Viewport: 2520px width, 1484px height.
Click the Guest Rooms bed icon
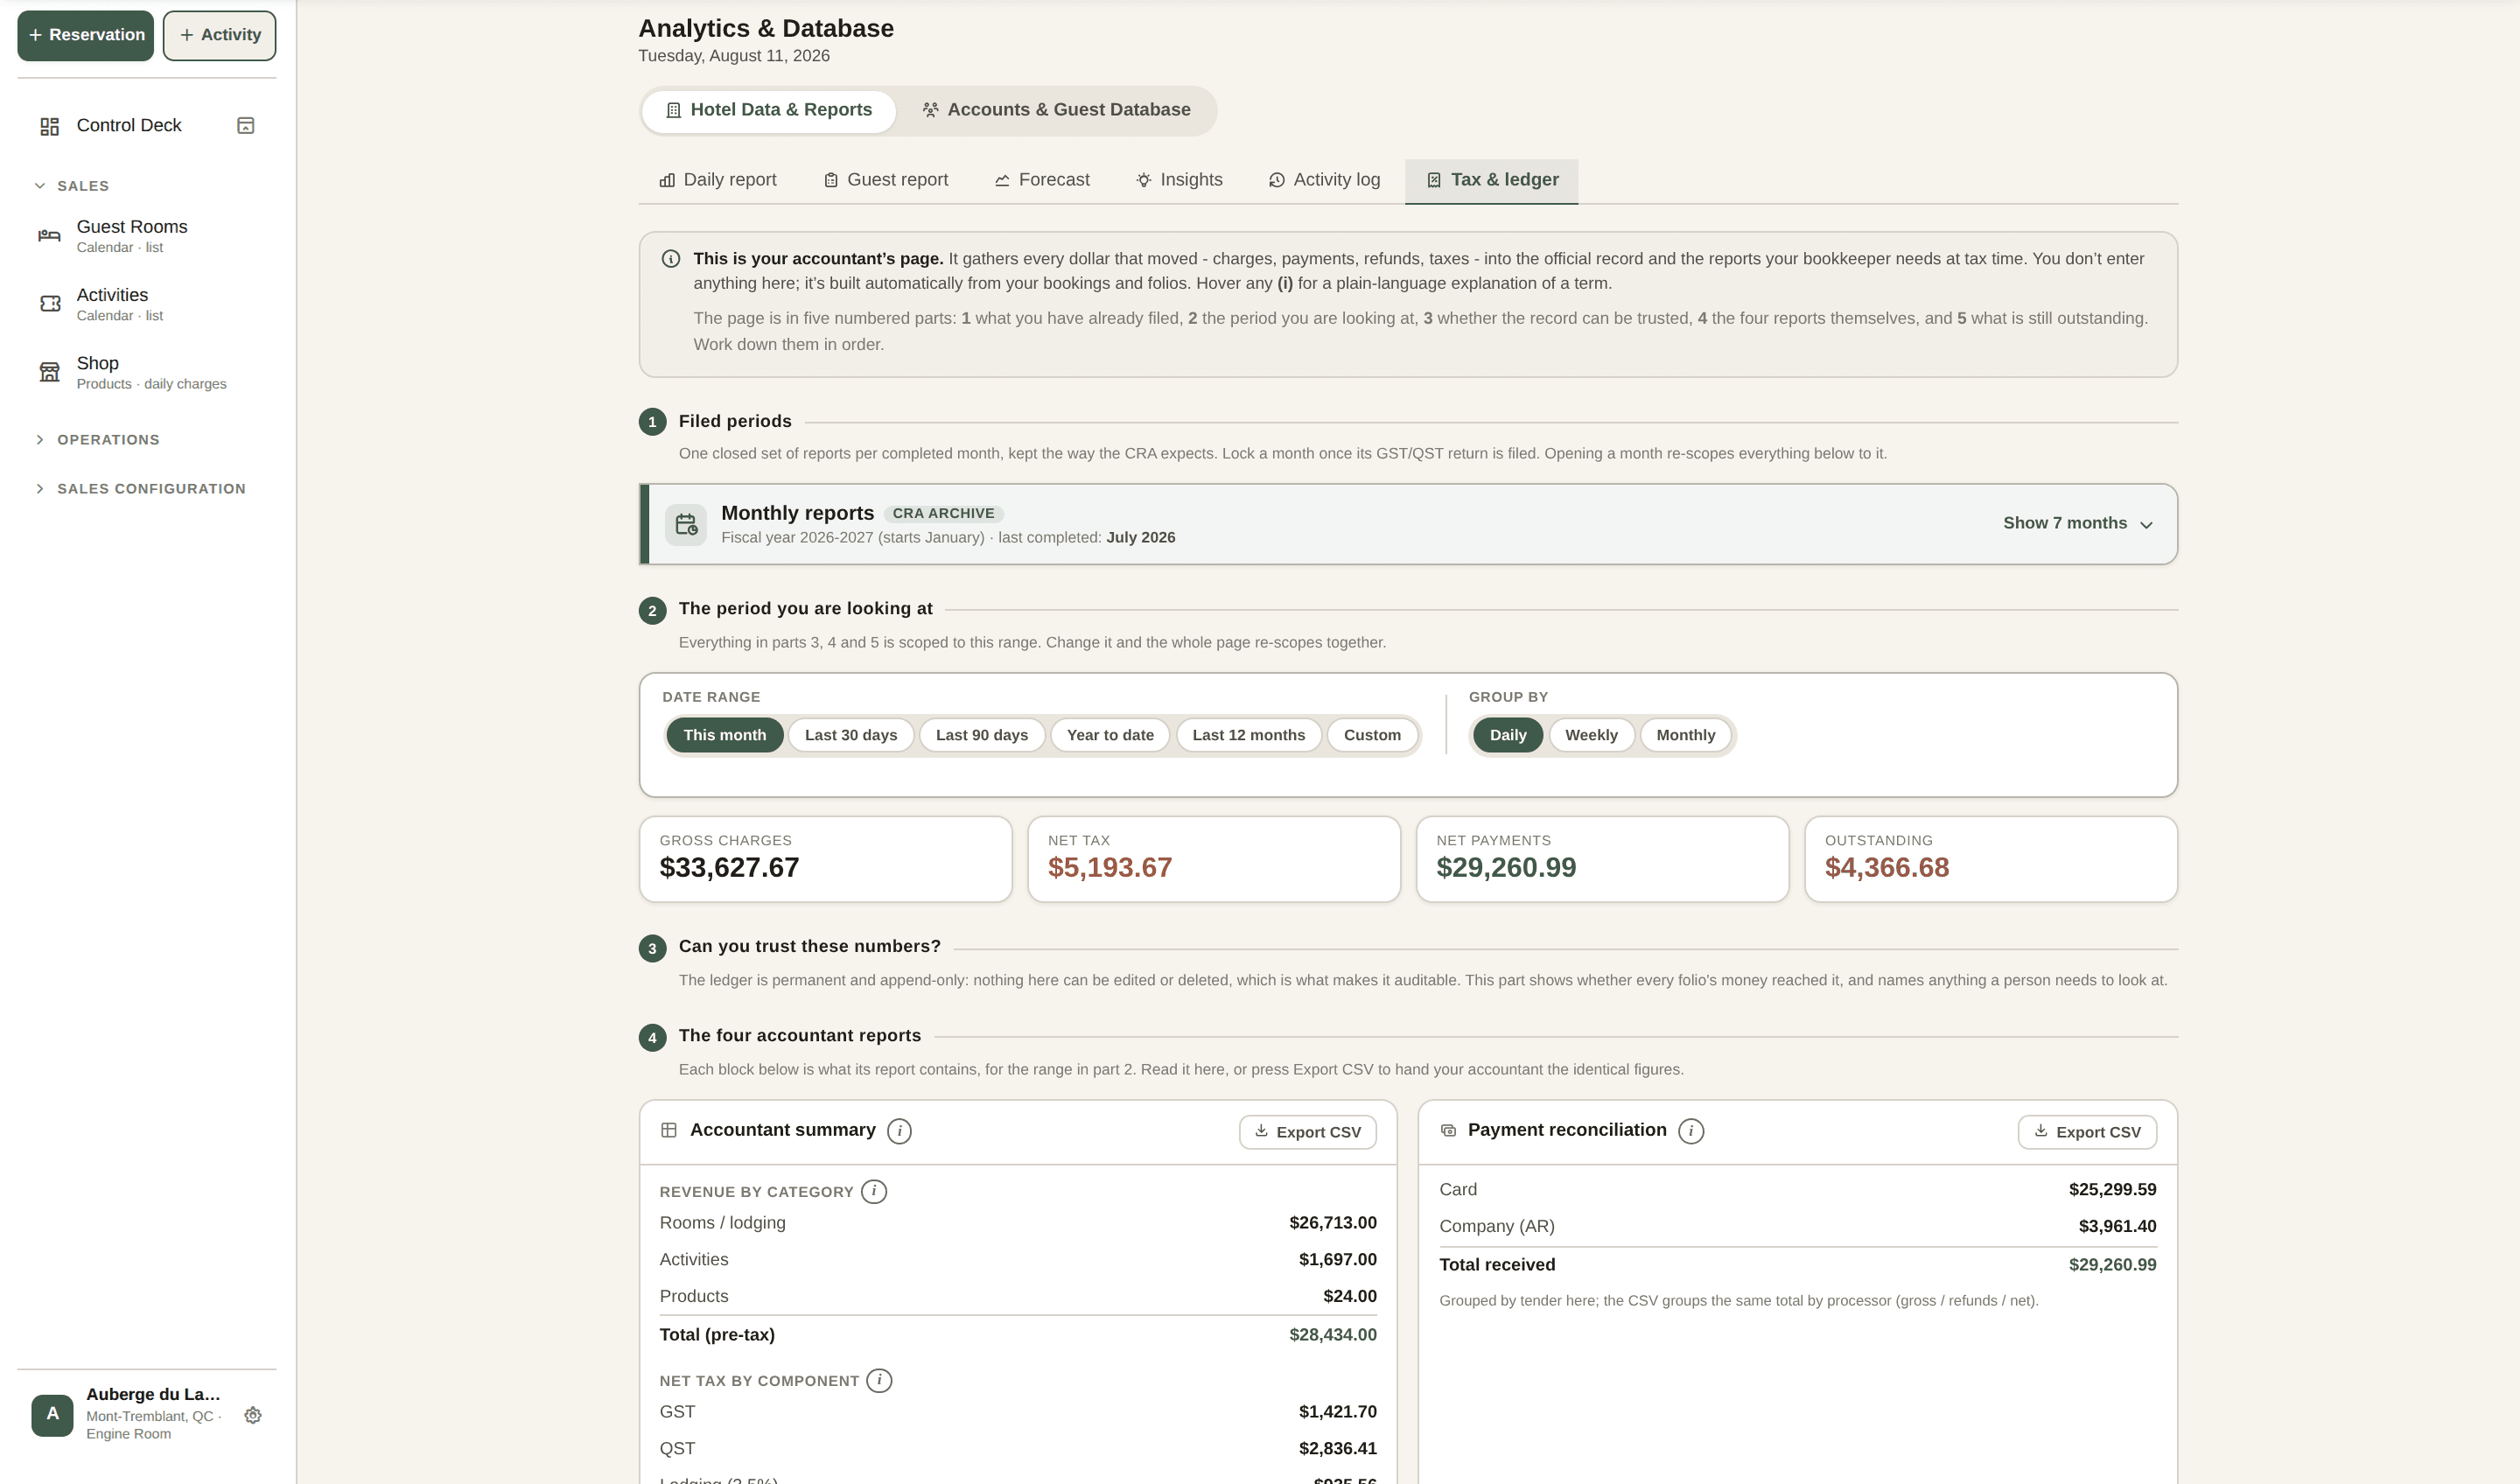[x=49, y=235]
